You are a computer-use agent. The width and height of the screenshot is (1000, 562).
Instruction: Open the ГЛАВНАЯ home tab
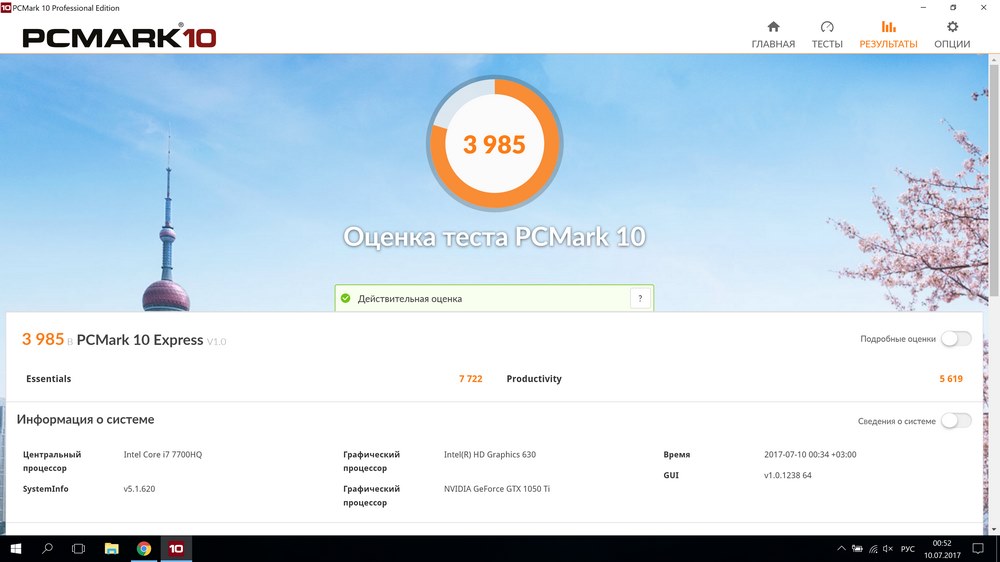coord(773,34)
